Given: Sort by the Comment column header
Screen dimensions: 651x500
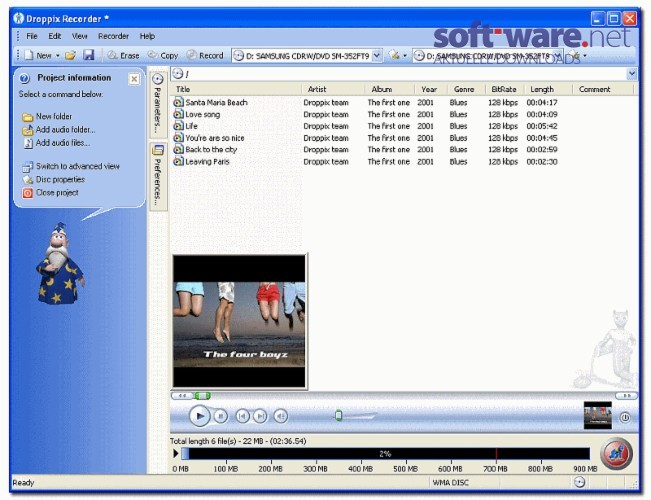Looking at the screenshot, I should tap(603, 89).
